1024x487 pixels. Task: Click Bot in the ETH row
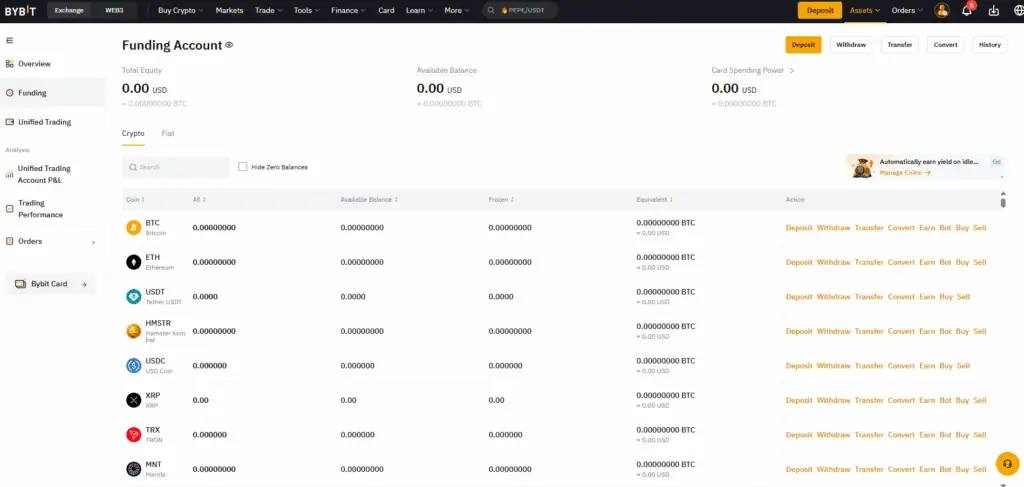click(946, 262)
